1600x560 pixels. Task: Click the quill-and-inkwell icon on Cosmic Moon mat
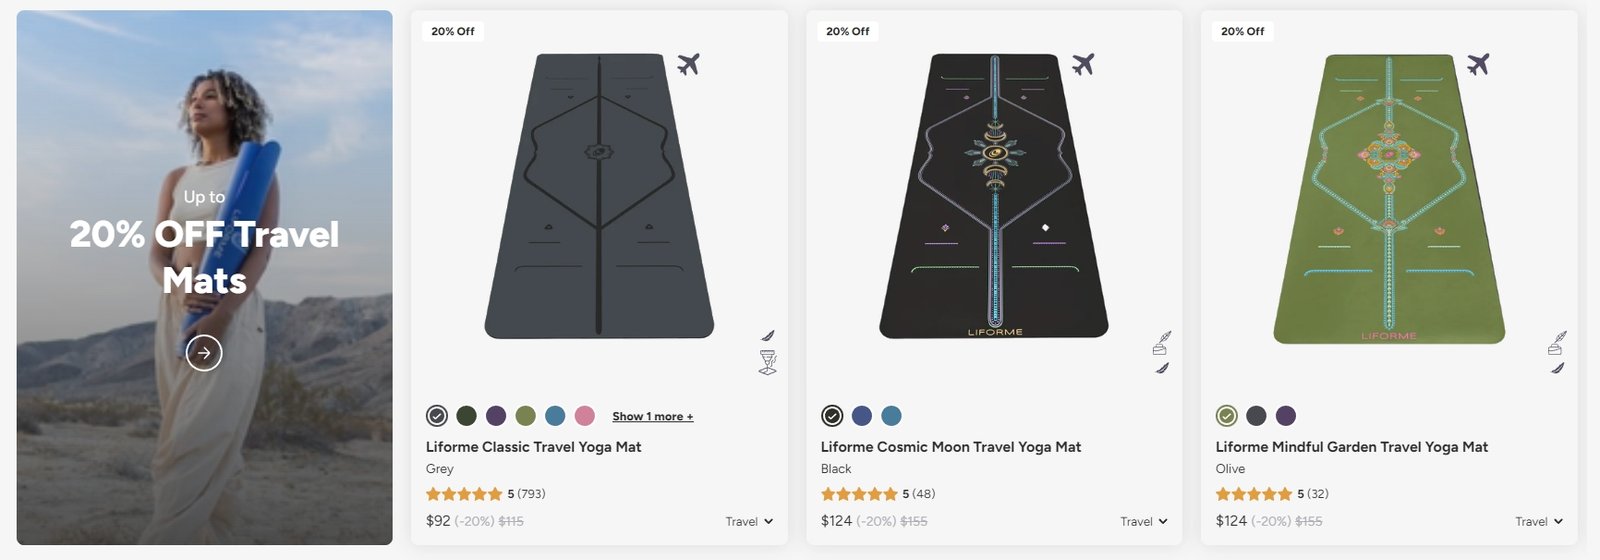pyautogui.click(x=1161, y=344)
